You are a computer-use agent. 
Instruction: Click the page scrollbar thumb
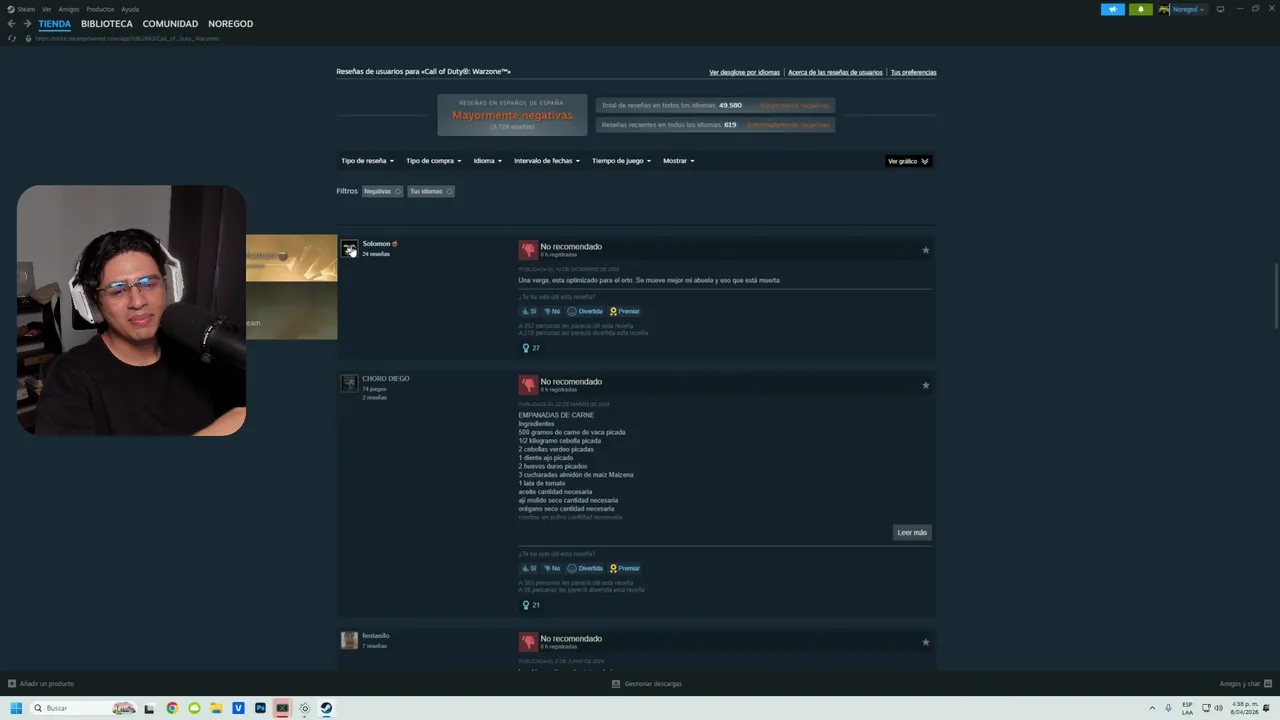pos(1276,295)
